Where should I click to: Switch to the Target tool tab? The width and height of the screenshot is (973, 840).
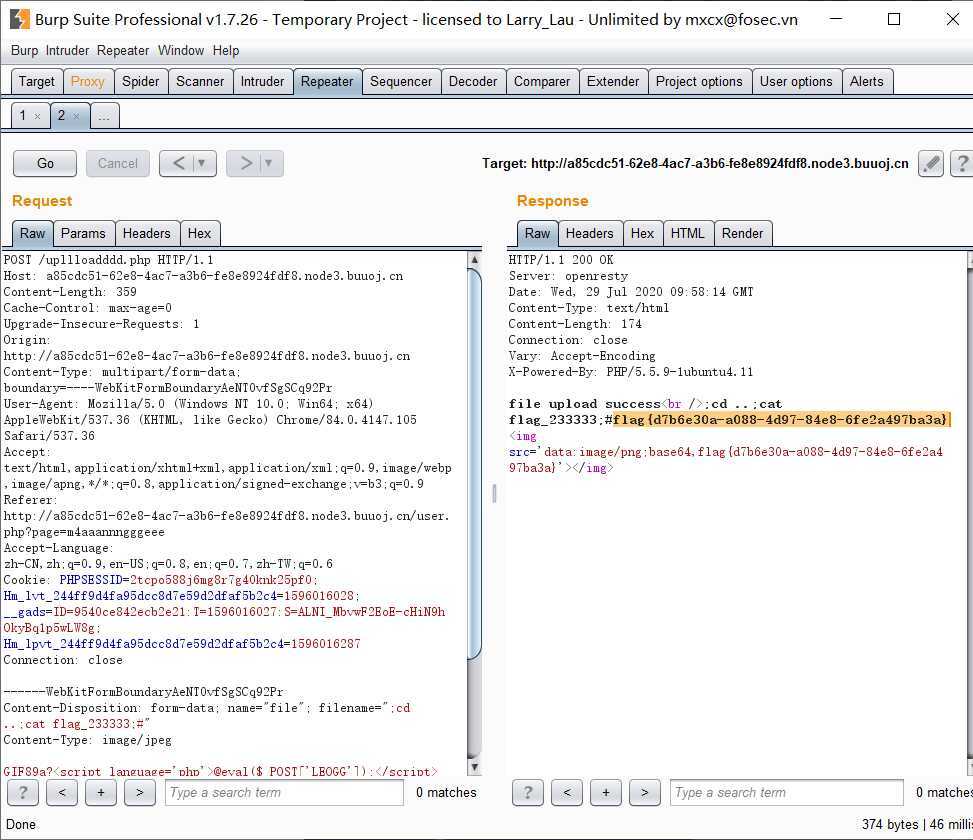point(37,81)
